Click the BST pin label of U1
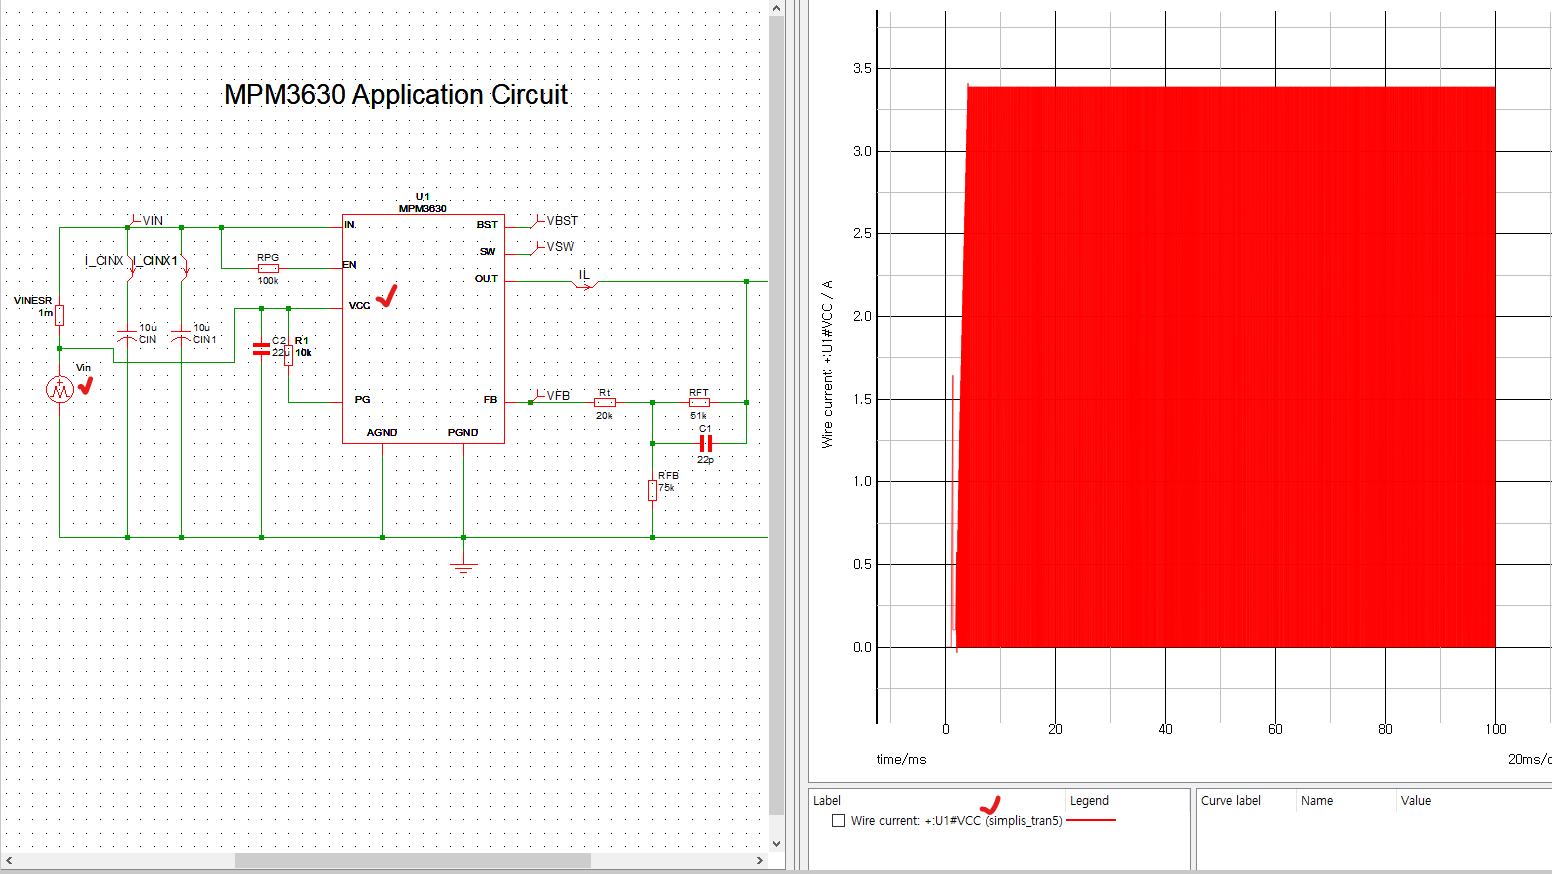 [x=487, y=225]
